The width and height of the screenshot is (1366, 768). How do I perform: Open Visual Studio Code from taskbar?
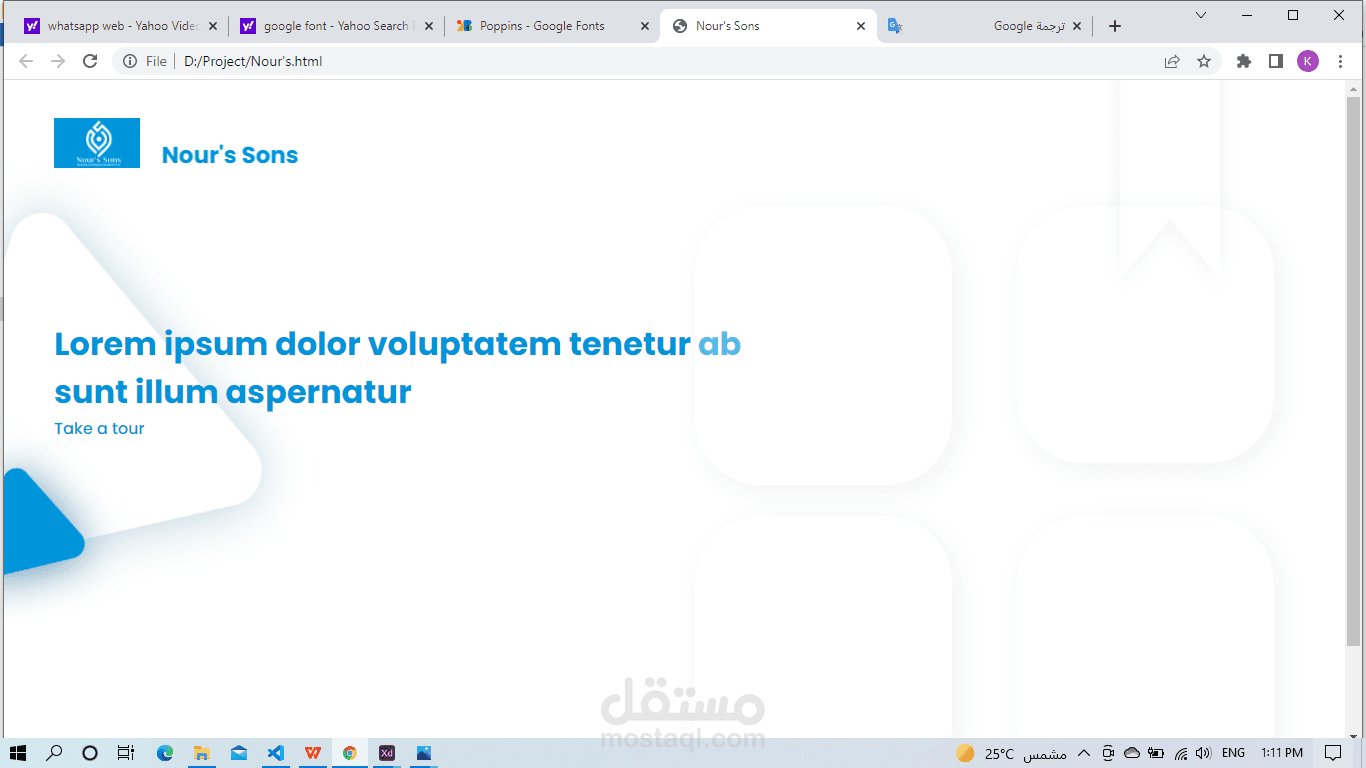pyautogui.click(x=276, y=753)
